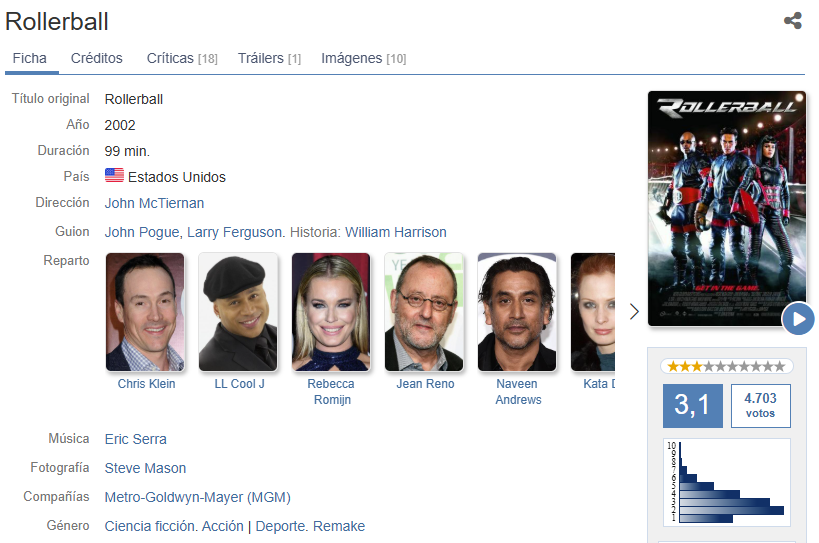Viewport: 819px width, 543px height.
Task: Click the 3,1 average score box
Action: pyautogui.click(x=693, y=406)
